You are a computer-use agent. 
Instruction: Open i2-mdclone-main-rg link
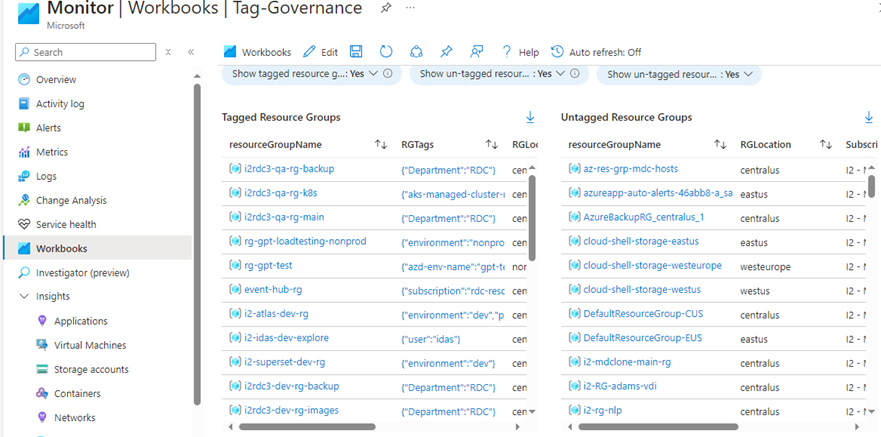(x=628, y=362)
